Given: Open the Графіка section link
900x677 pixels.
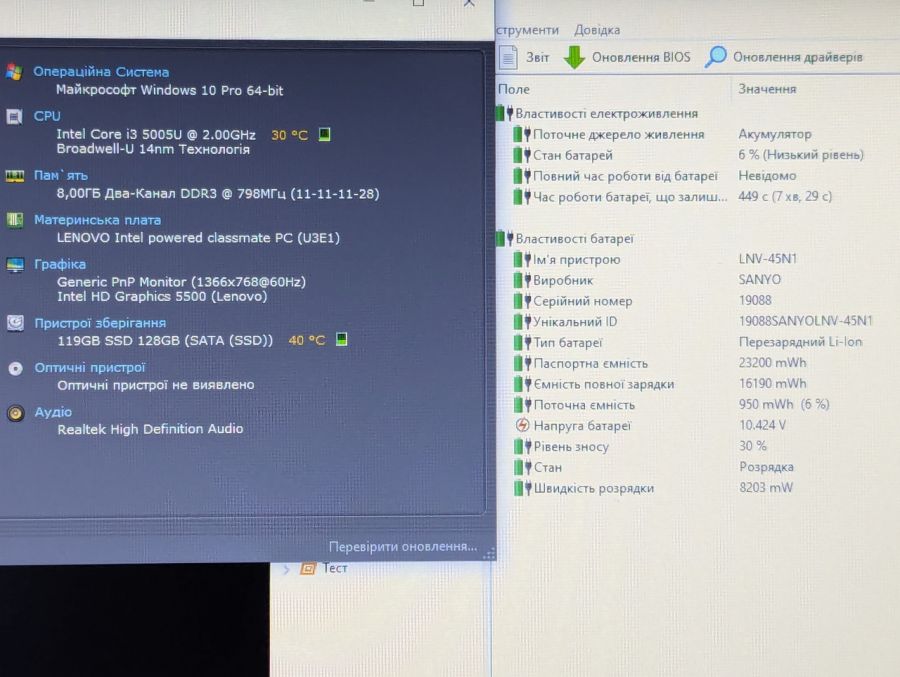Looking at the screenshot, I should pos(60,264).
